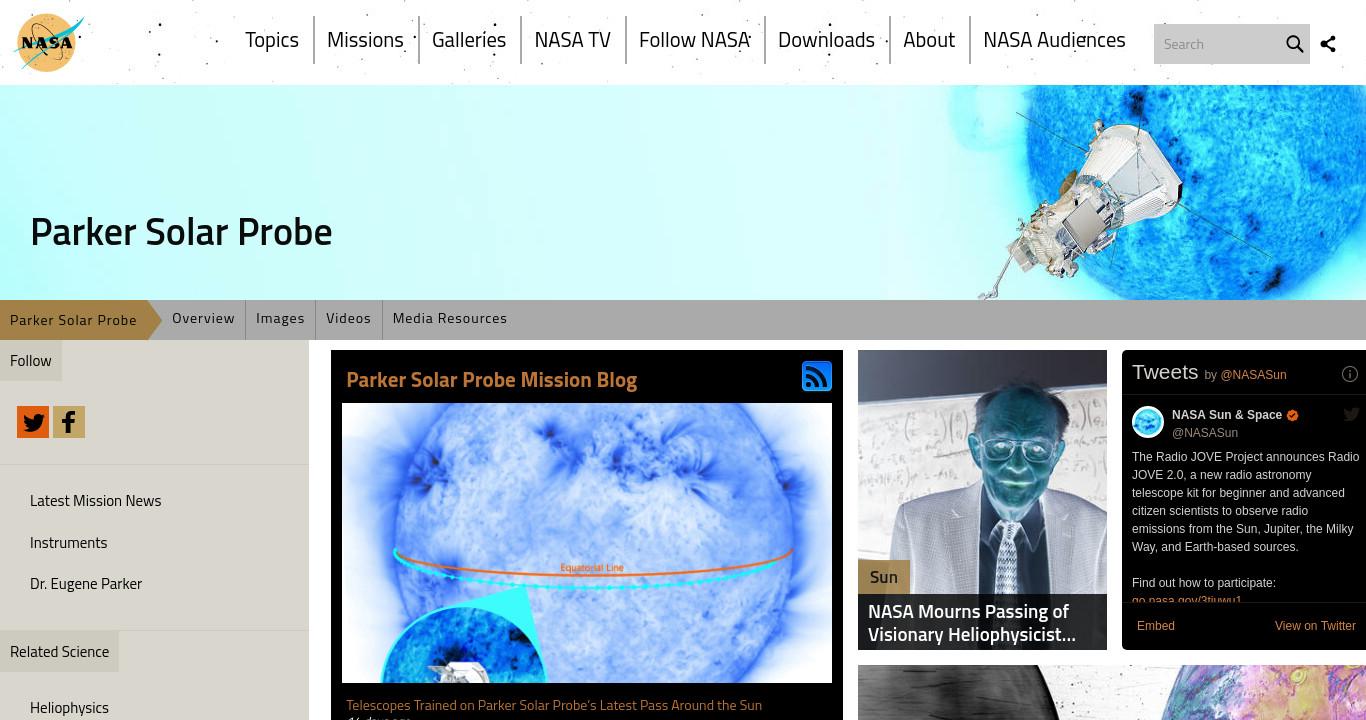Viewport: 1366px width, 720px height.
Task: Open the Heliophysics related science link
Action: point(69,708)
